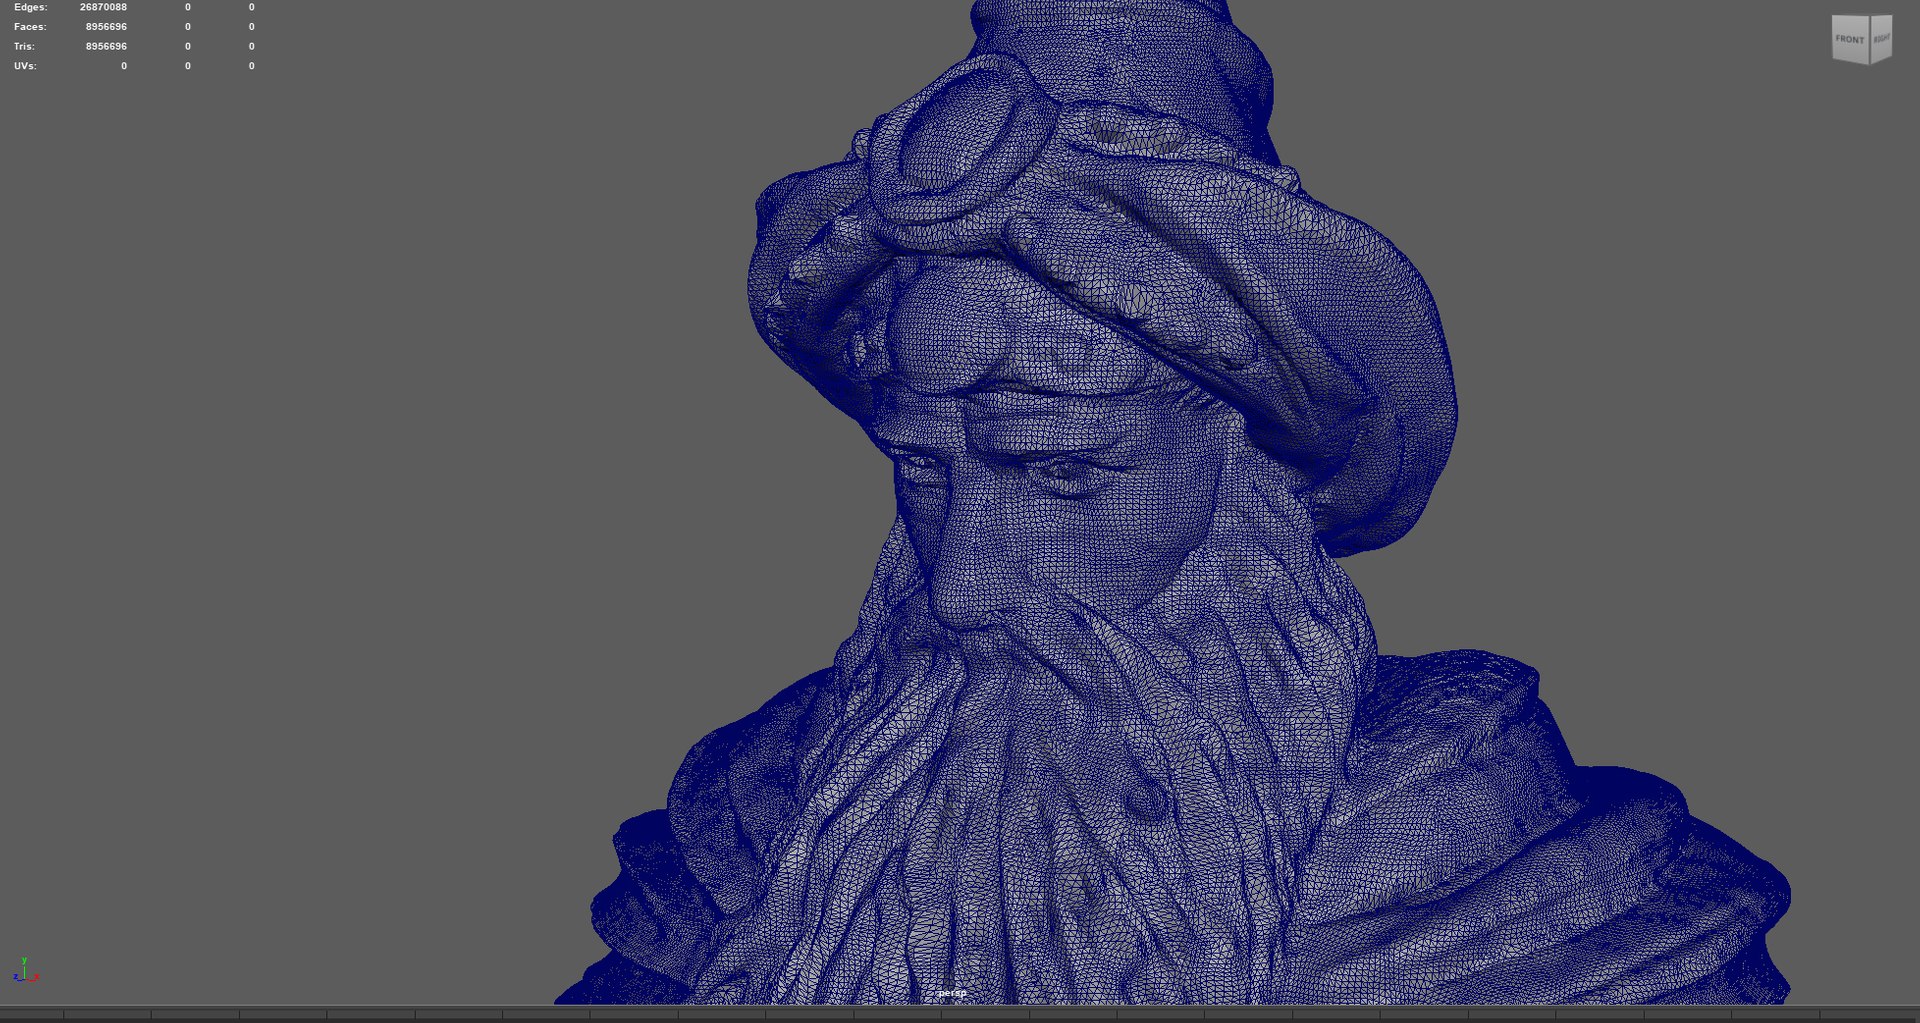Click the 'Edges:' HUD label
The image size is (1920, 1023).
coord(30,7)
